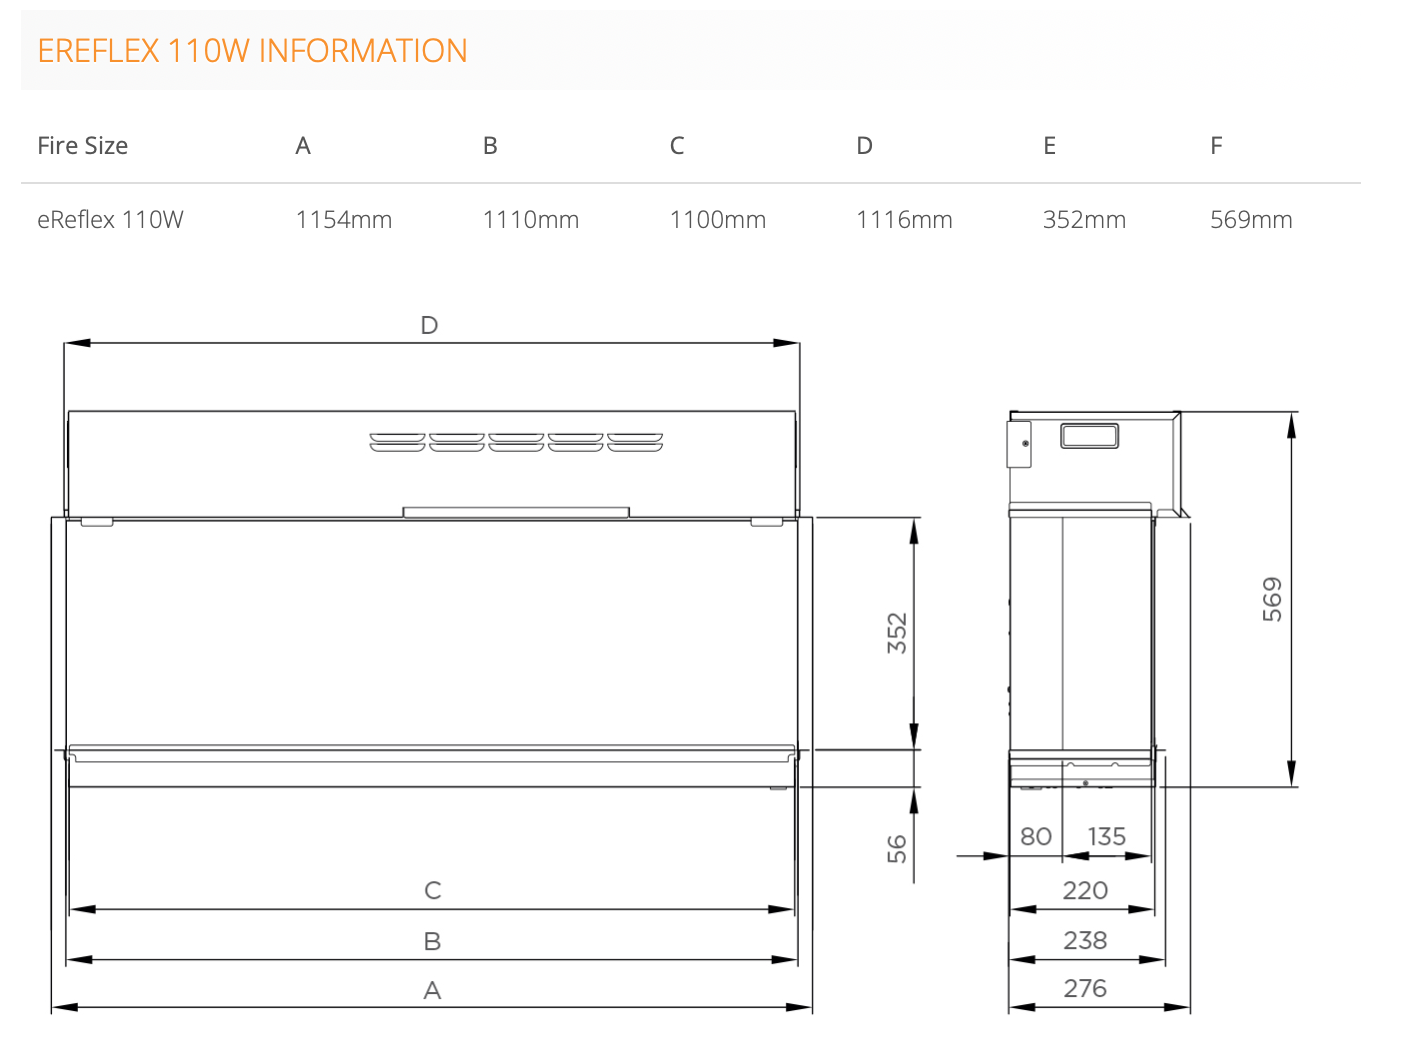Click the vent slots on front view drawing
This screenshot has height=1056, width=1416.
[516, 442]
